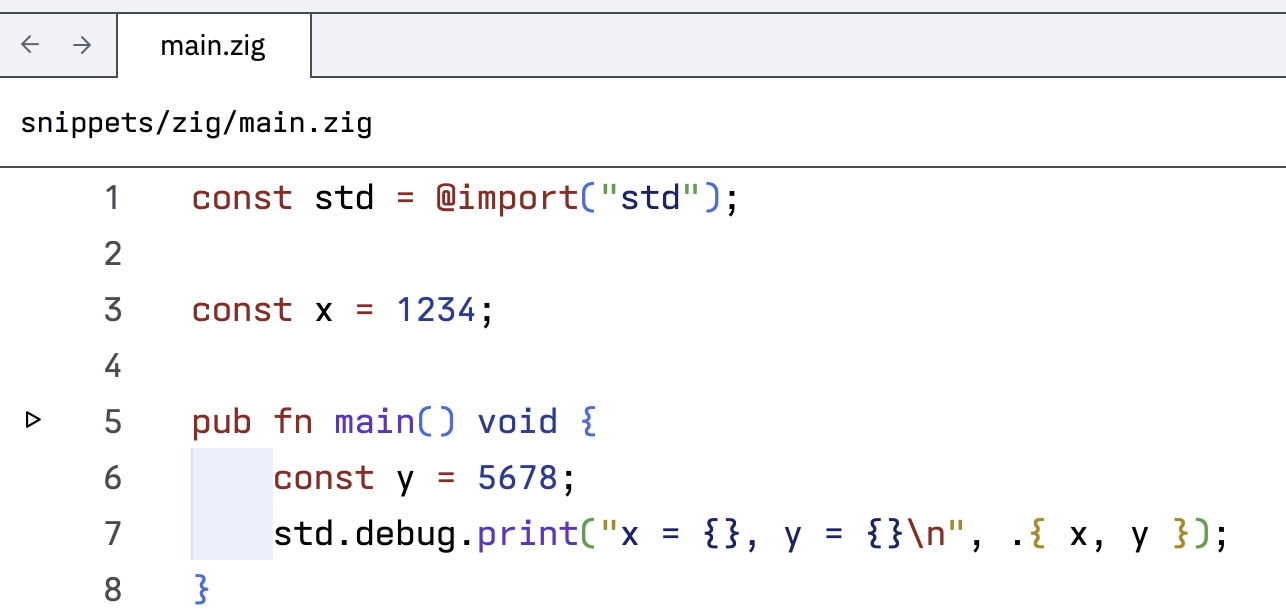The image size is (1286, 615).
Task: Click the @import builtin call
Action: (x=507, y=198)
